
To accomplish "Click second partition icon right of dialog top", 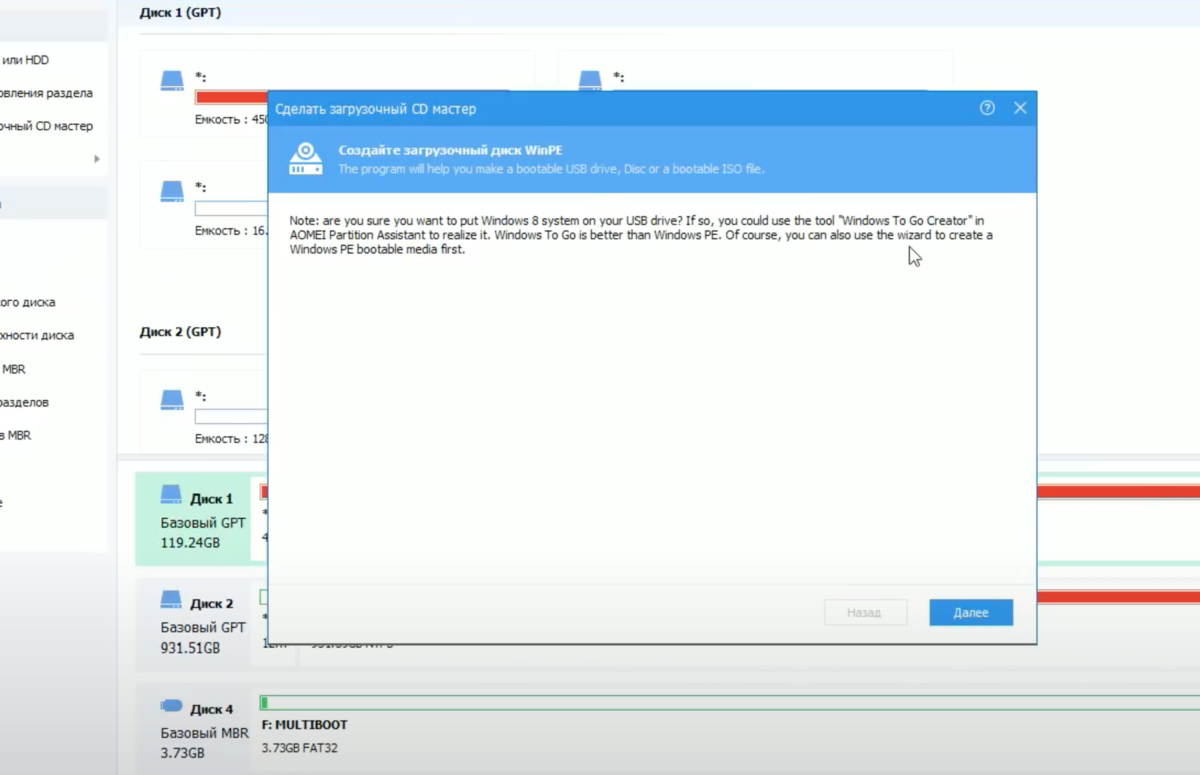I will click(590, 80).
